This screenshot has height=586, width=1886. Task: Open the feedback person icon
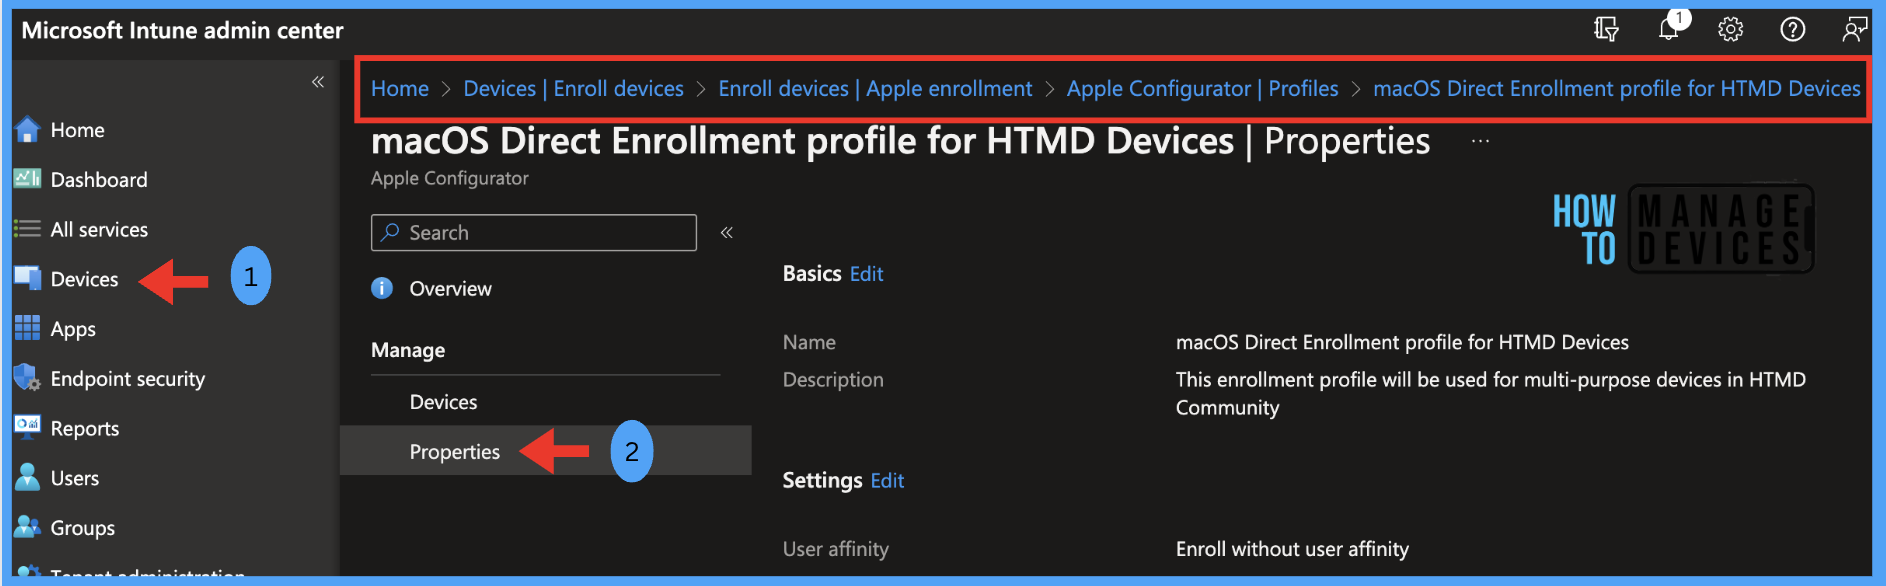(x=1855, y=30)
